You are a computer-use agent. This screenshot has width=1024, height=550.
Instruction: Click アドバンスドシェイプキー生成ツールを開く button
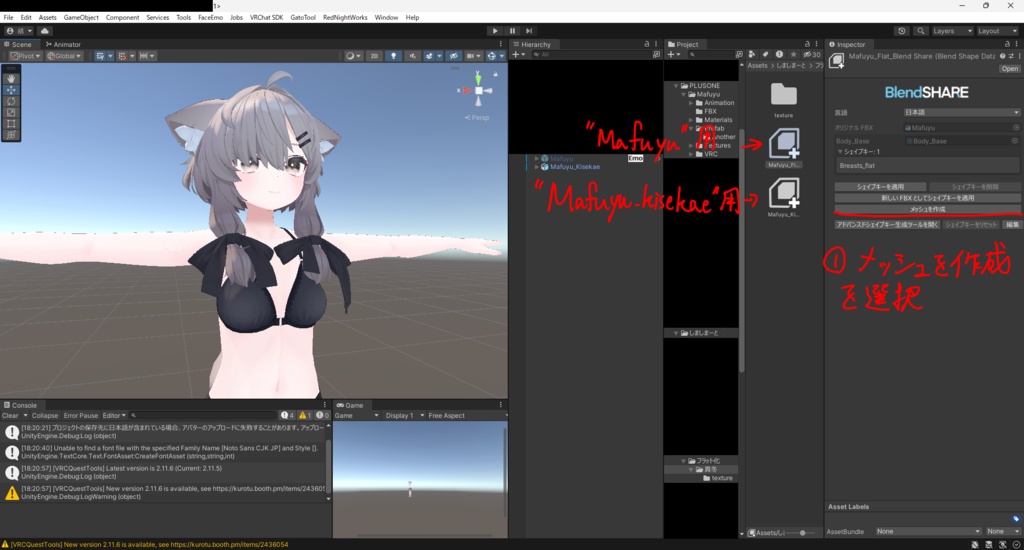coord(887,225)
